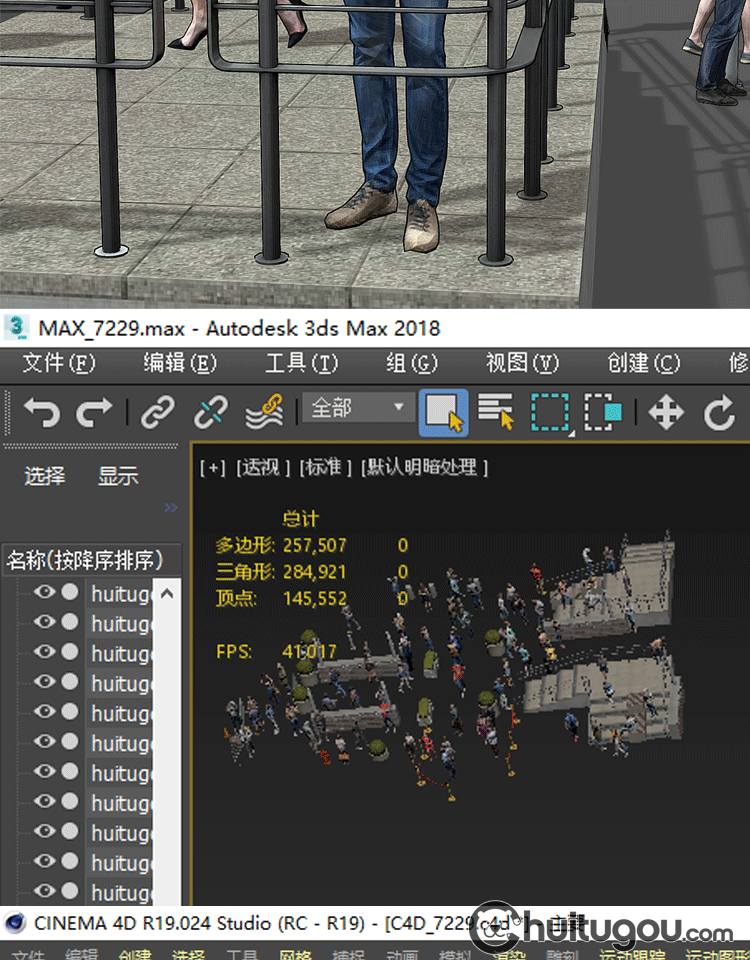Toggle freeze circle on second huitugo object

pyautogui.click(x=69, y=622)
